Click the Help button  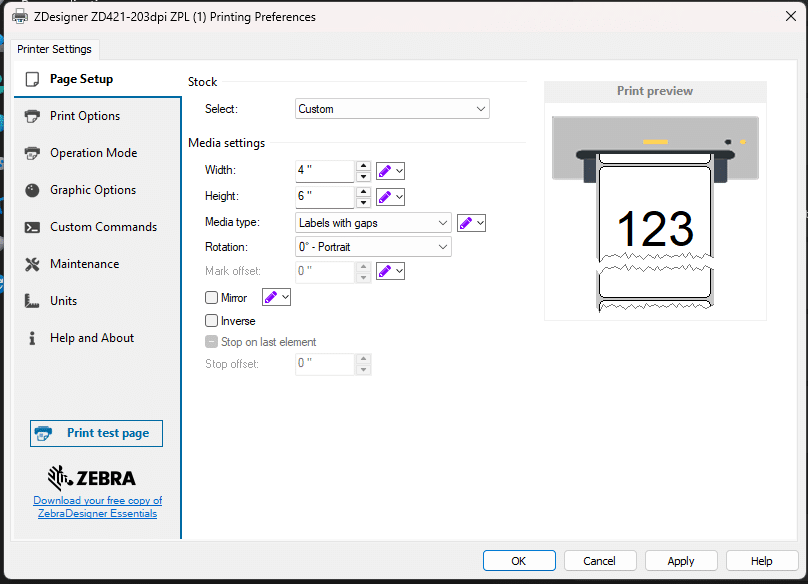[x=762, y=561]
